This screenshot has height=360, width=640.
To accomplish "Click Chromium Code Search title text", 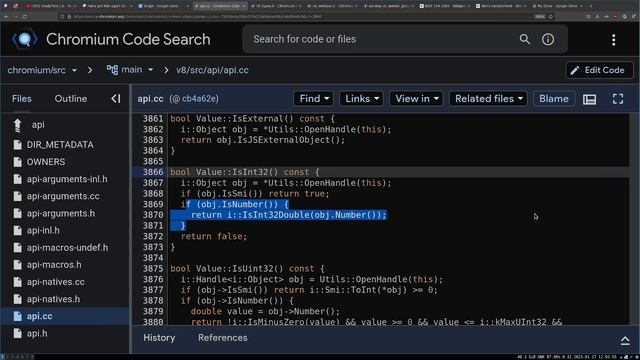I will tap(128, 39).
